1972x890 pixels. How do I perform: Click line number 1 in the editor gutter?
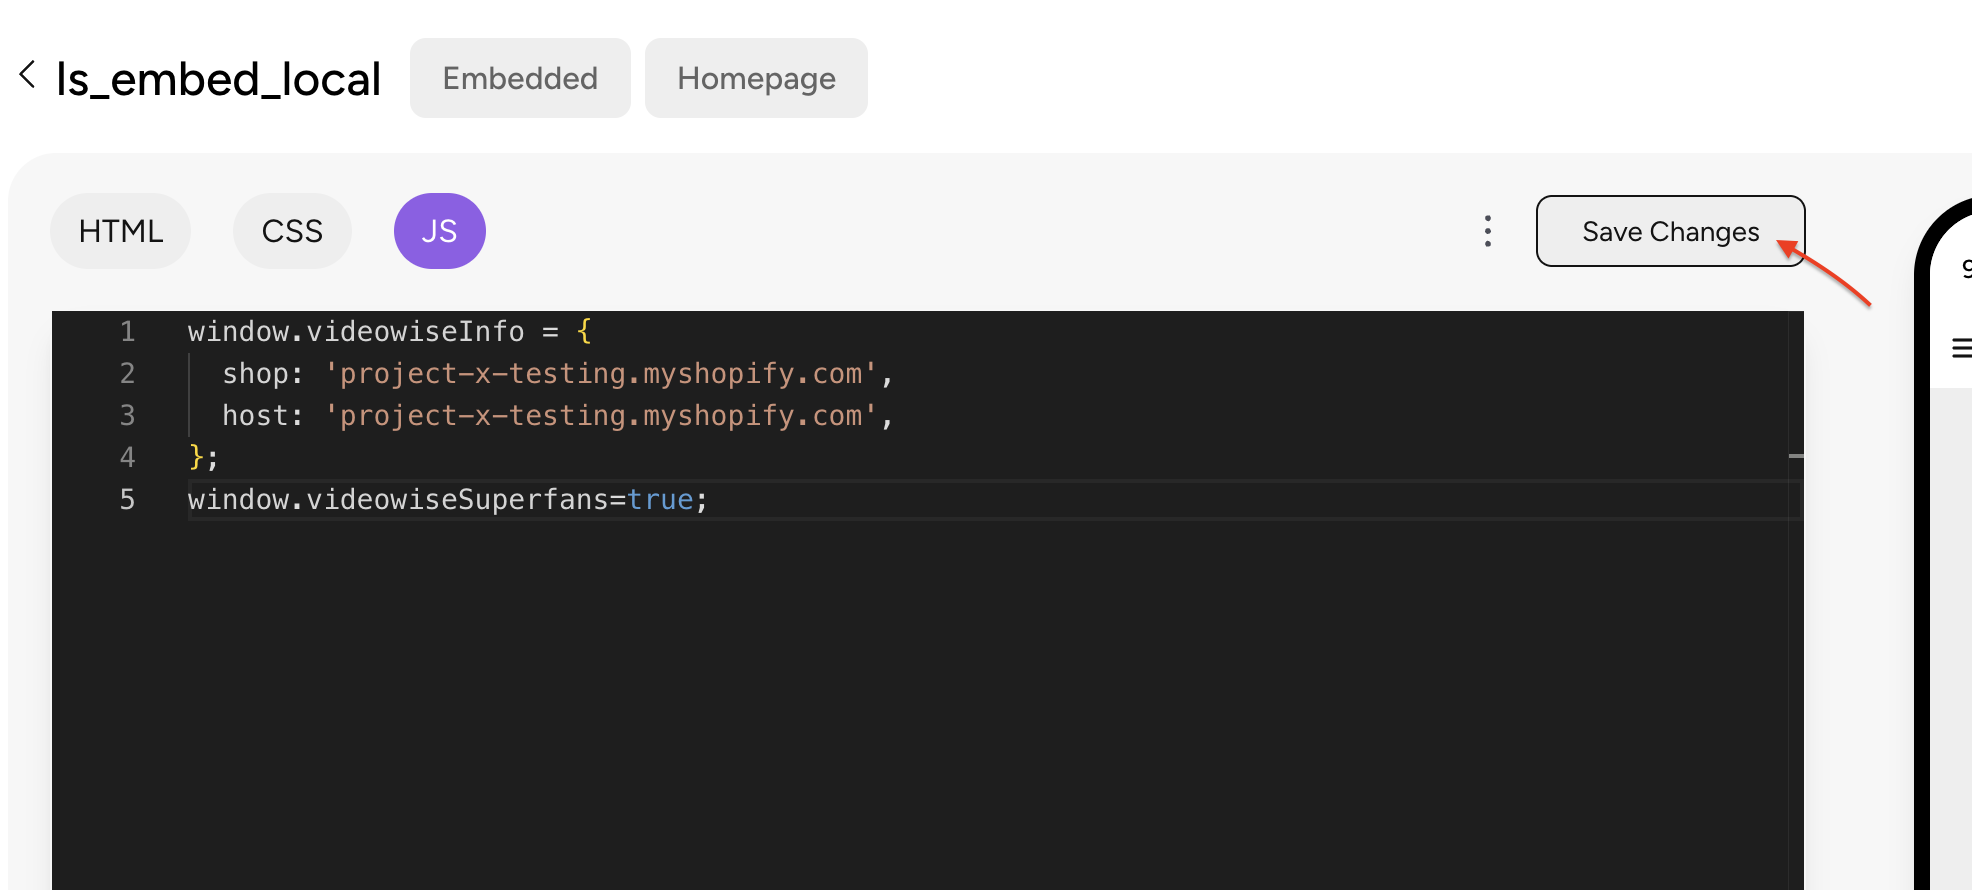127,331
